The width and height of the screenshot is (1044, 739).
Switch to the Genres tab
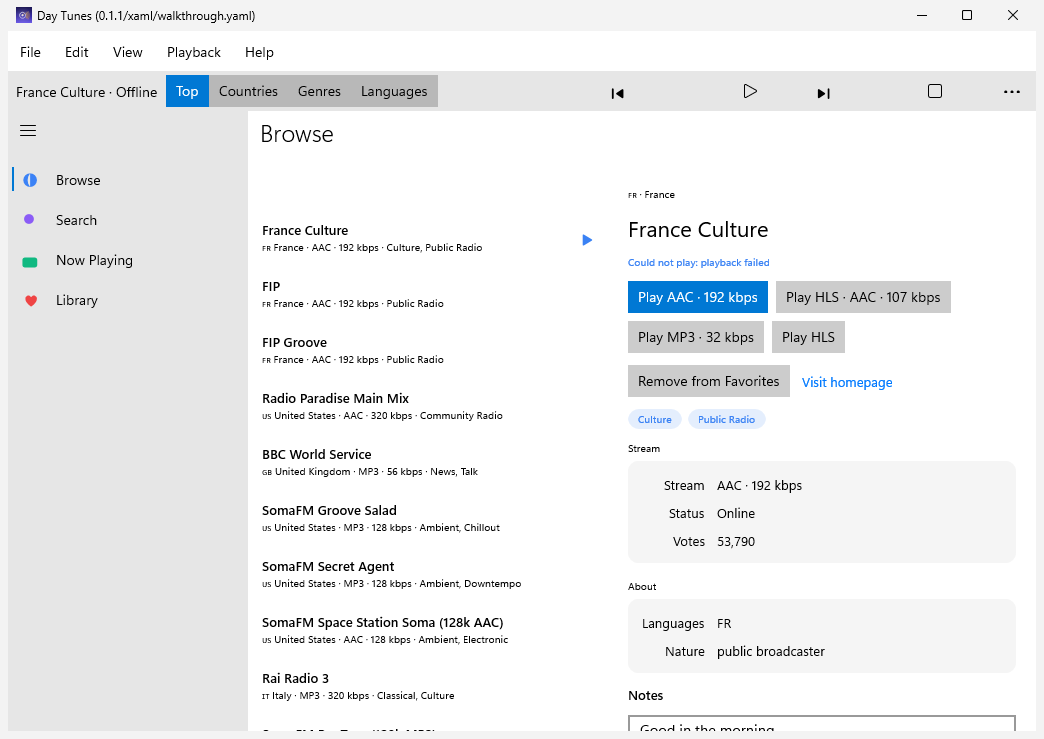coord(319,91)
